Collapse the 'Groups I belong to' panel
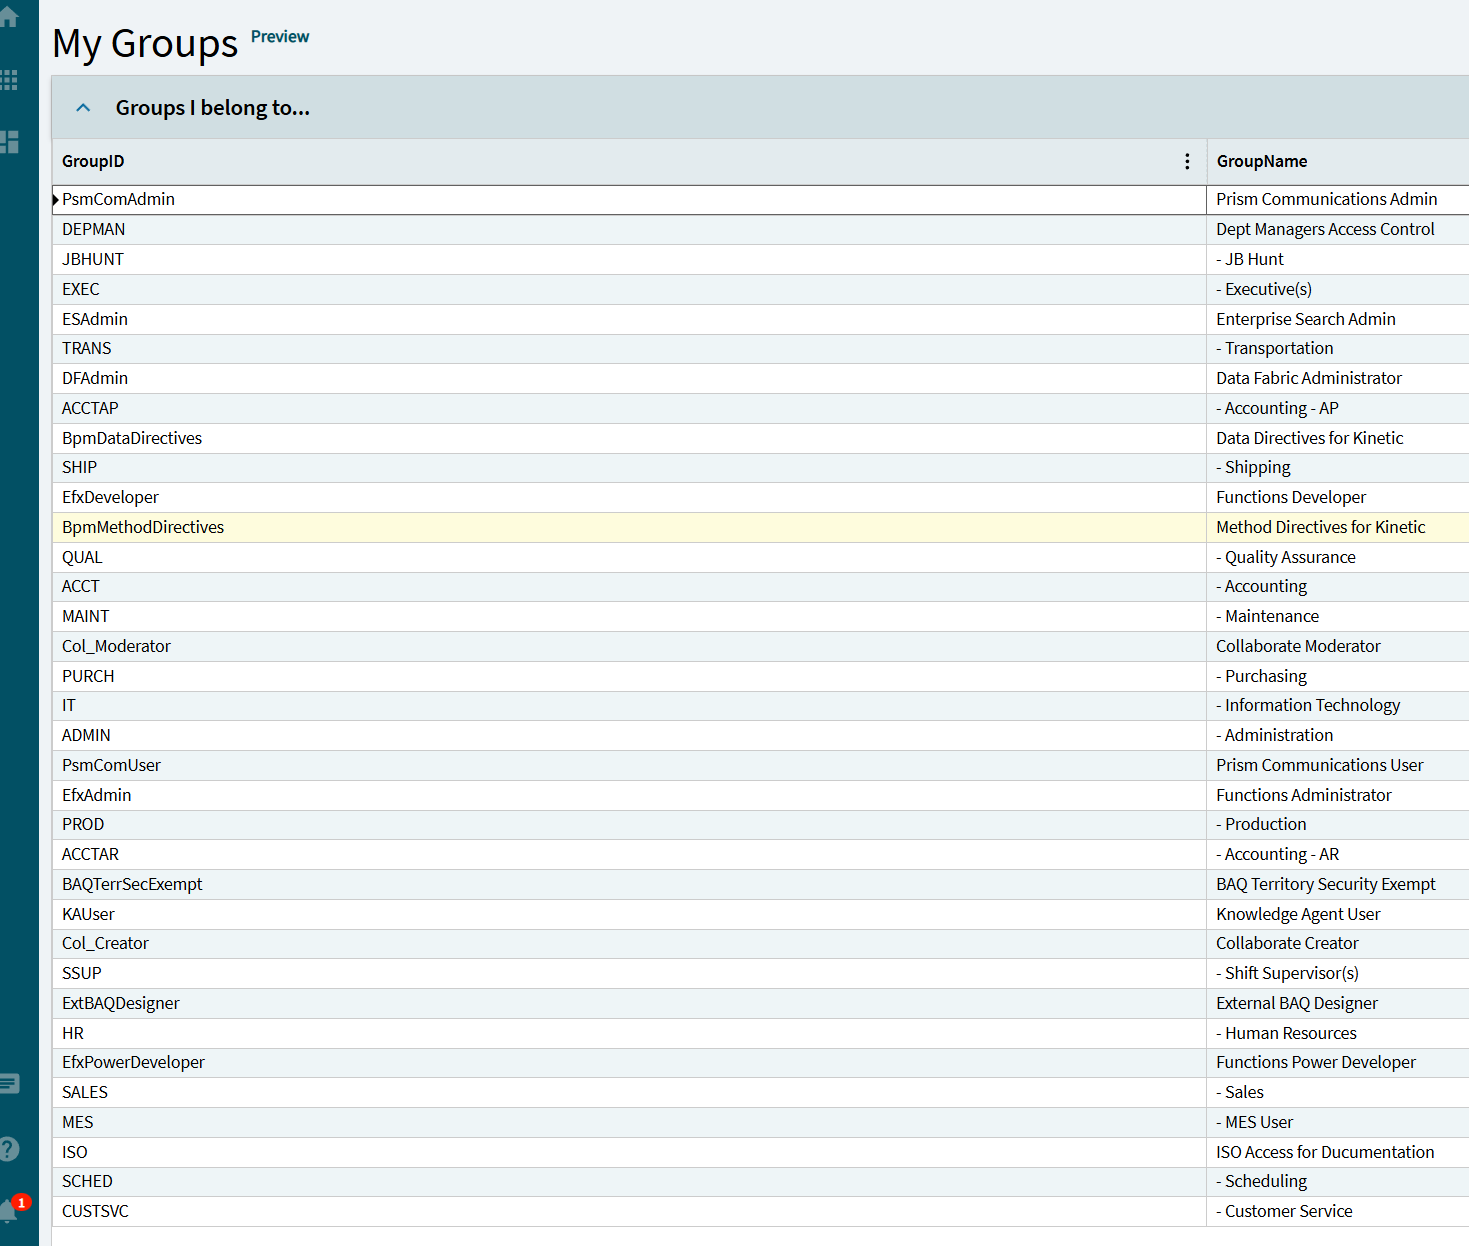The width and height of the screenshot is (1469, 1246). click(84, 108)
